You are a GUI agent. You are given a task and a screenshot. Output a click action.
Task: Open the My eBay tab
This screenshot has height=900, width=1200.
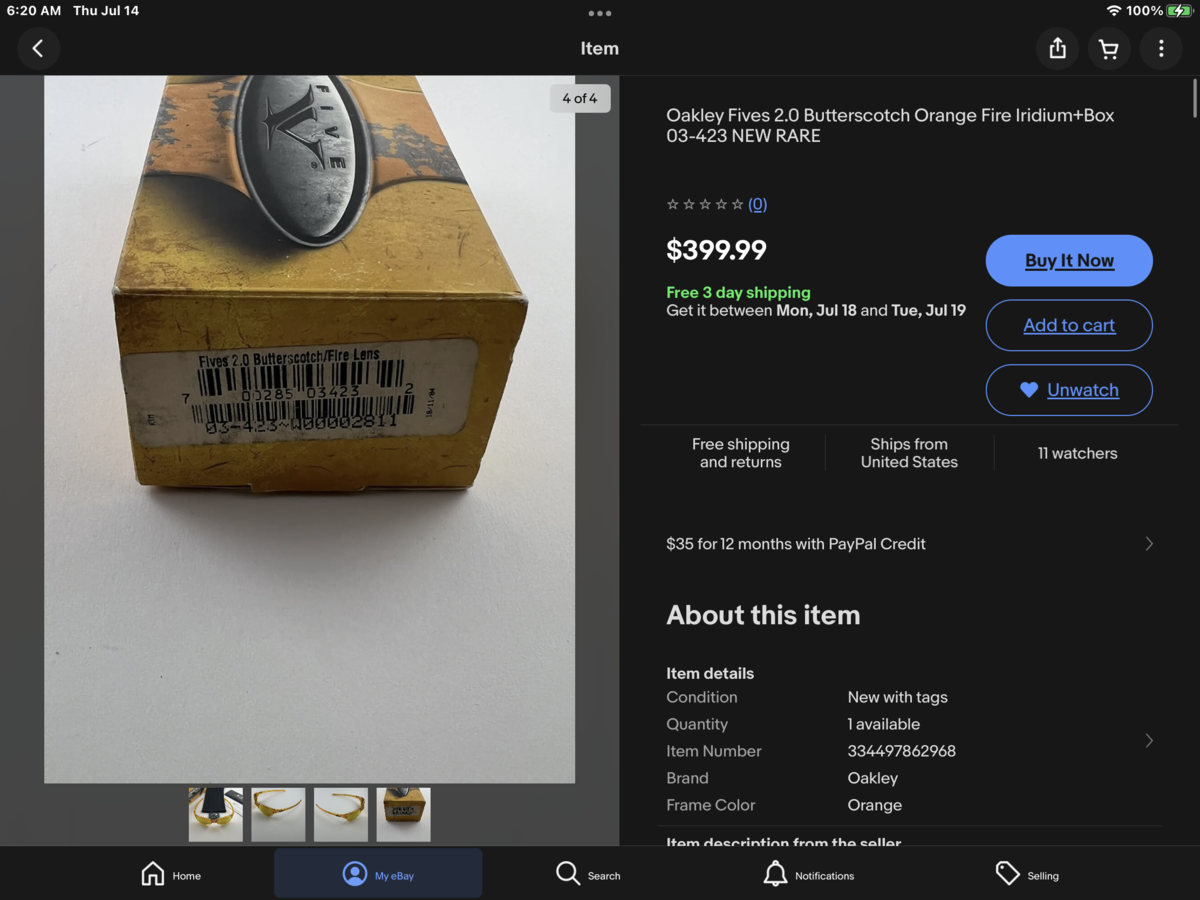(x=378, y=874)
